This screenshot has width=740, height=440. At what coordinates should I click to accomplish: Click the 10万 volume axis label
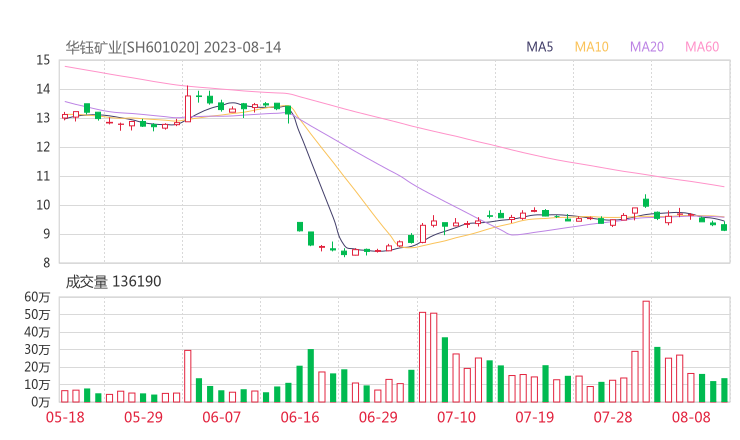[37, 384]
